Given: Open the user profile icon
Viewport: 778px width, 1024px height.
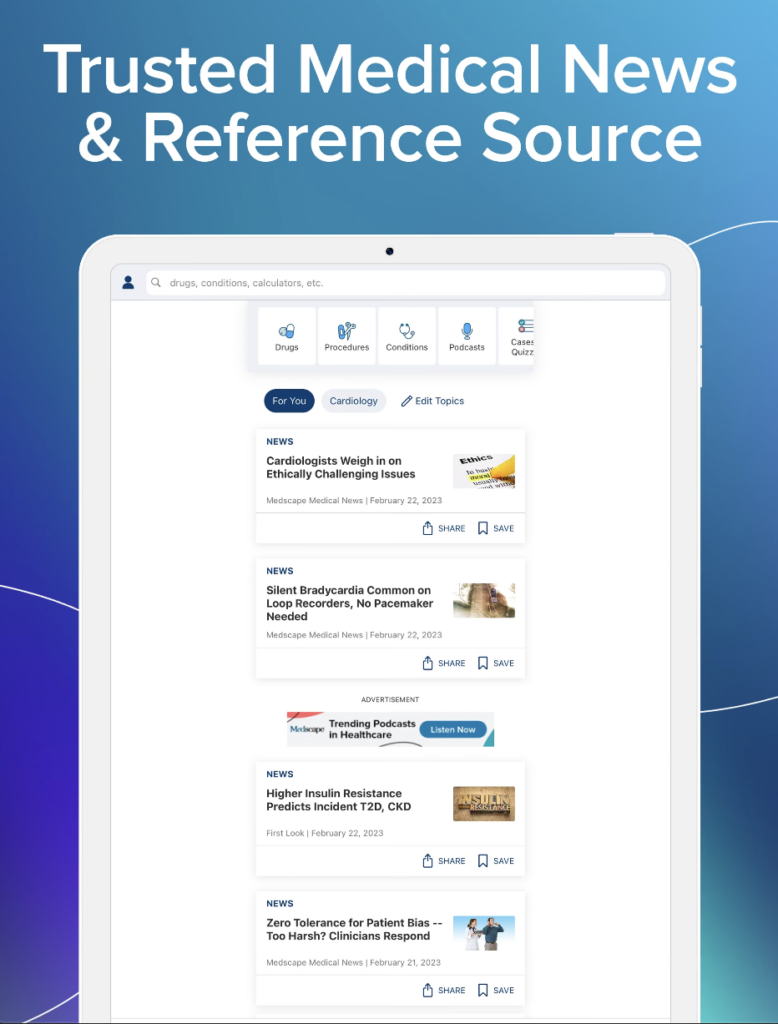Looking at the screenshot, I should pos(128,283).
